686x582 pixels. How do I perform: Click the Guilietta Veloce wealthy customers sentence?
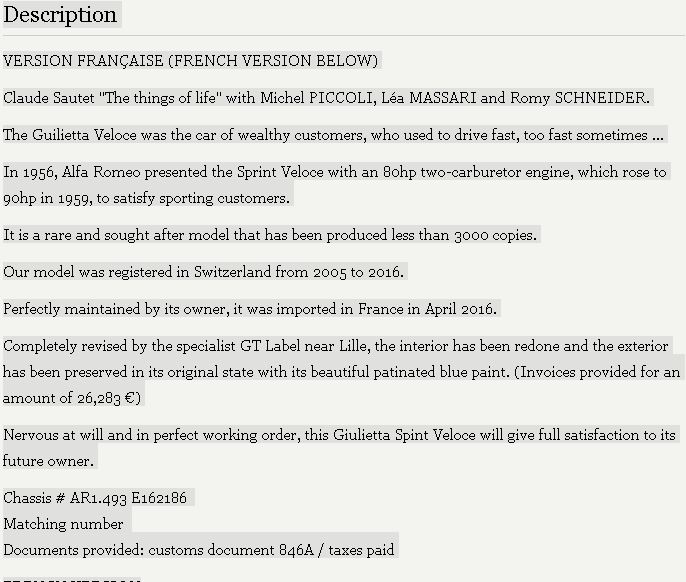(333, 135)
